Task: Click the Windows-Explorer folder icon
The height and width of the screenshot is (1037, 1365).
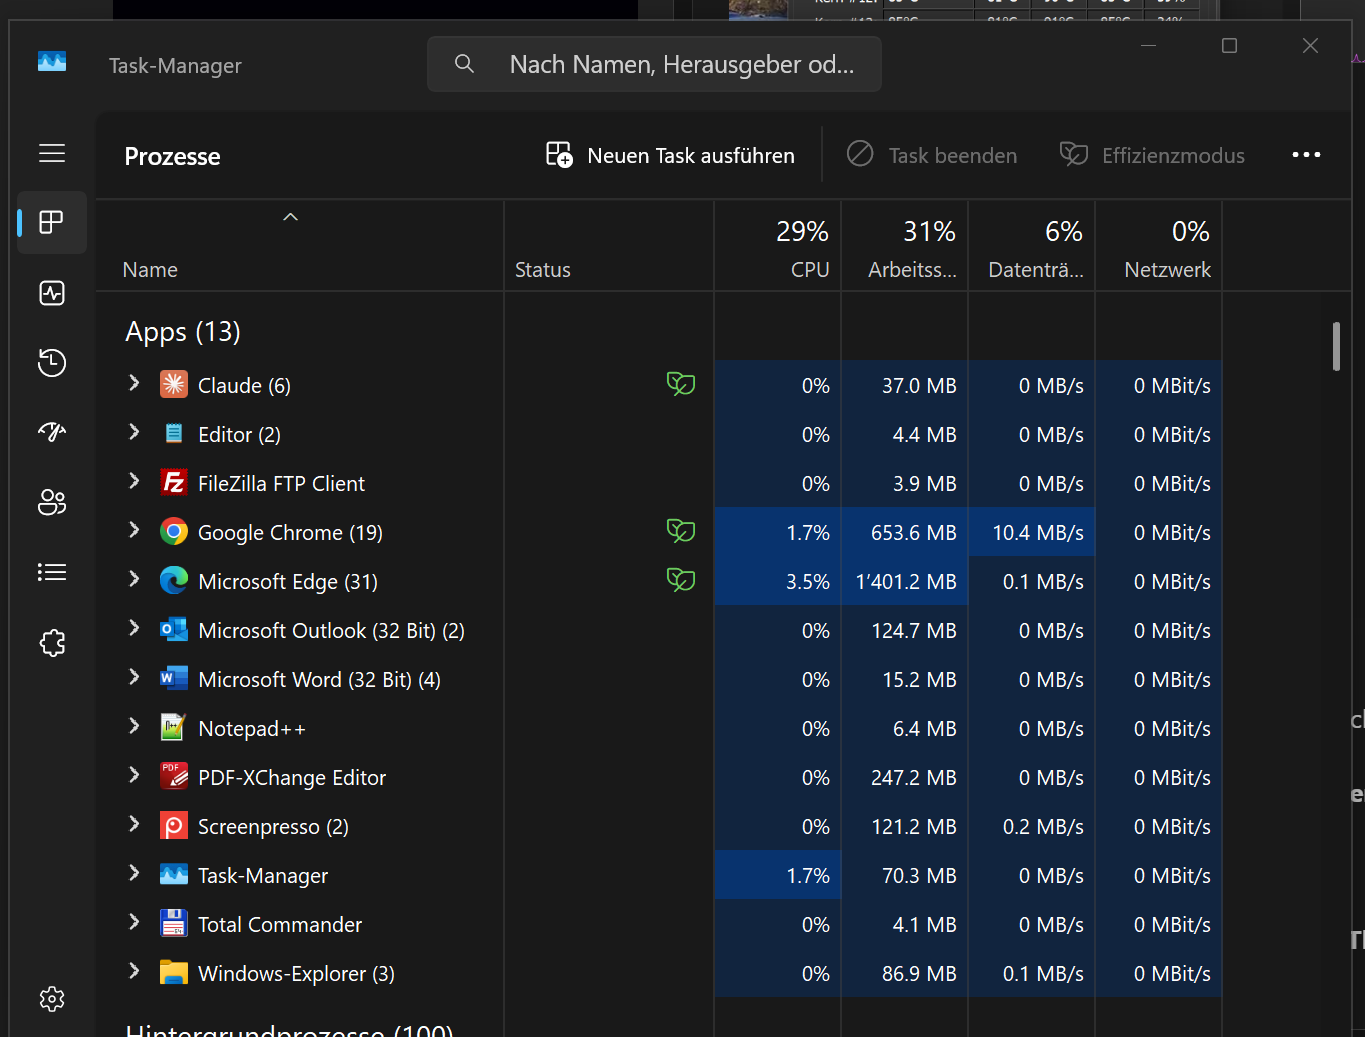Action: point(174,972)
